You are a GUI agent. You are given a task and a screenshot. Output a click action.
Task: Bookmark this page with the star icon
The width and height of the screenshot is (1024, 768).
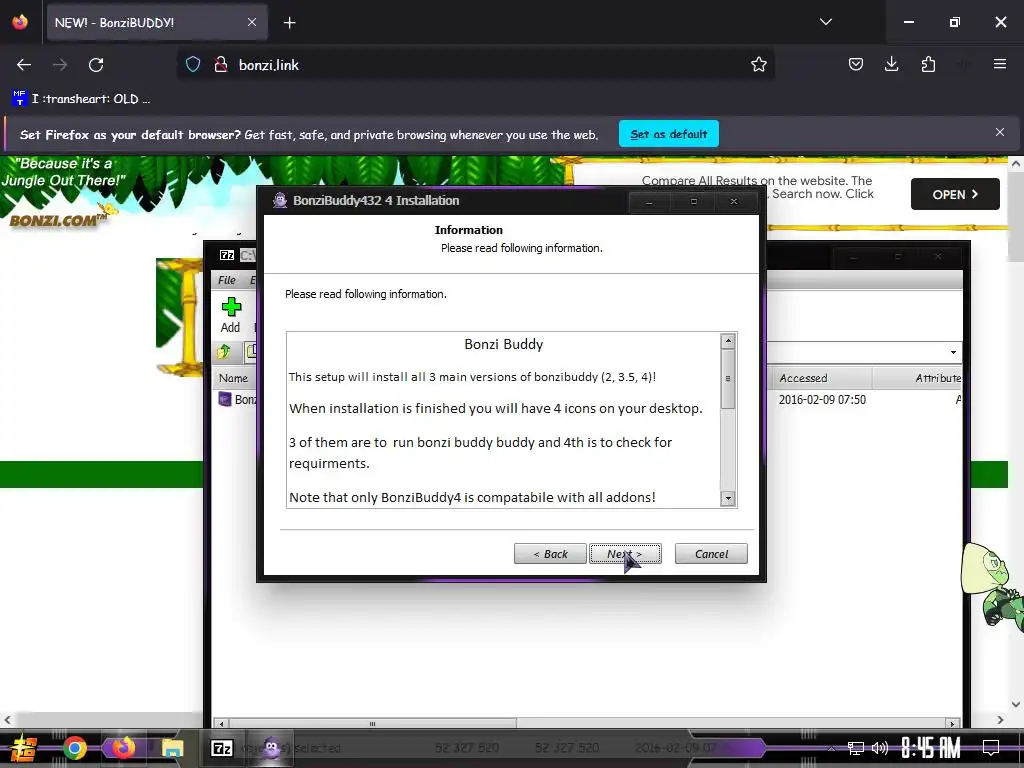[758, 64]
